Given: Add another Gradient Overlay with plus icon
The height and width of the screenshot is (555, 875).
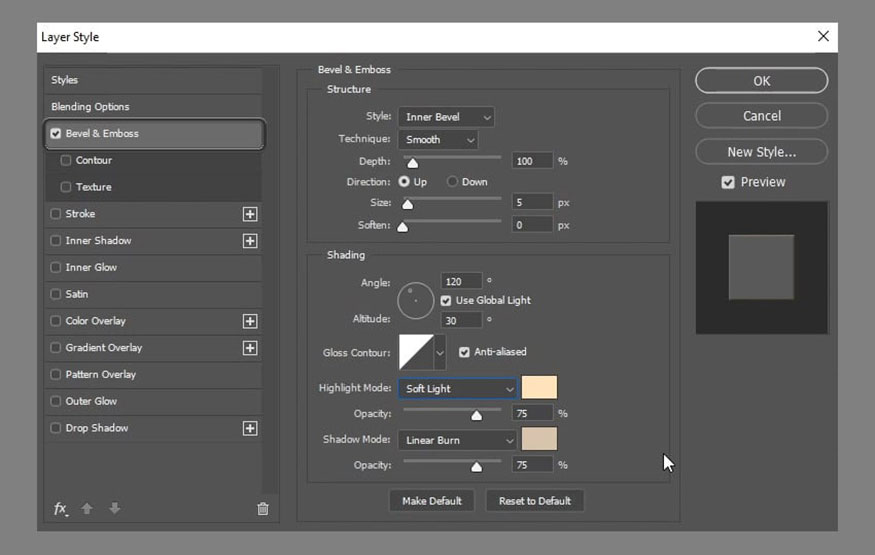Looking at the screenshot, I should tap(250, 348).
